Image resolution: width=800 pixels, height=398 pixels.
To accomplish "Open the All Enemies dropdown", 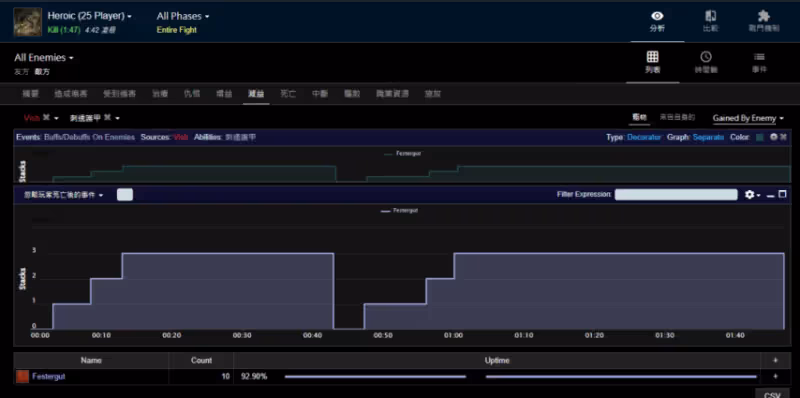I will click(x=44, y=58).
